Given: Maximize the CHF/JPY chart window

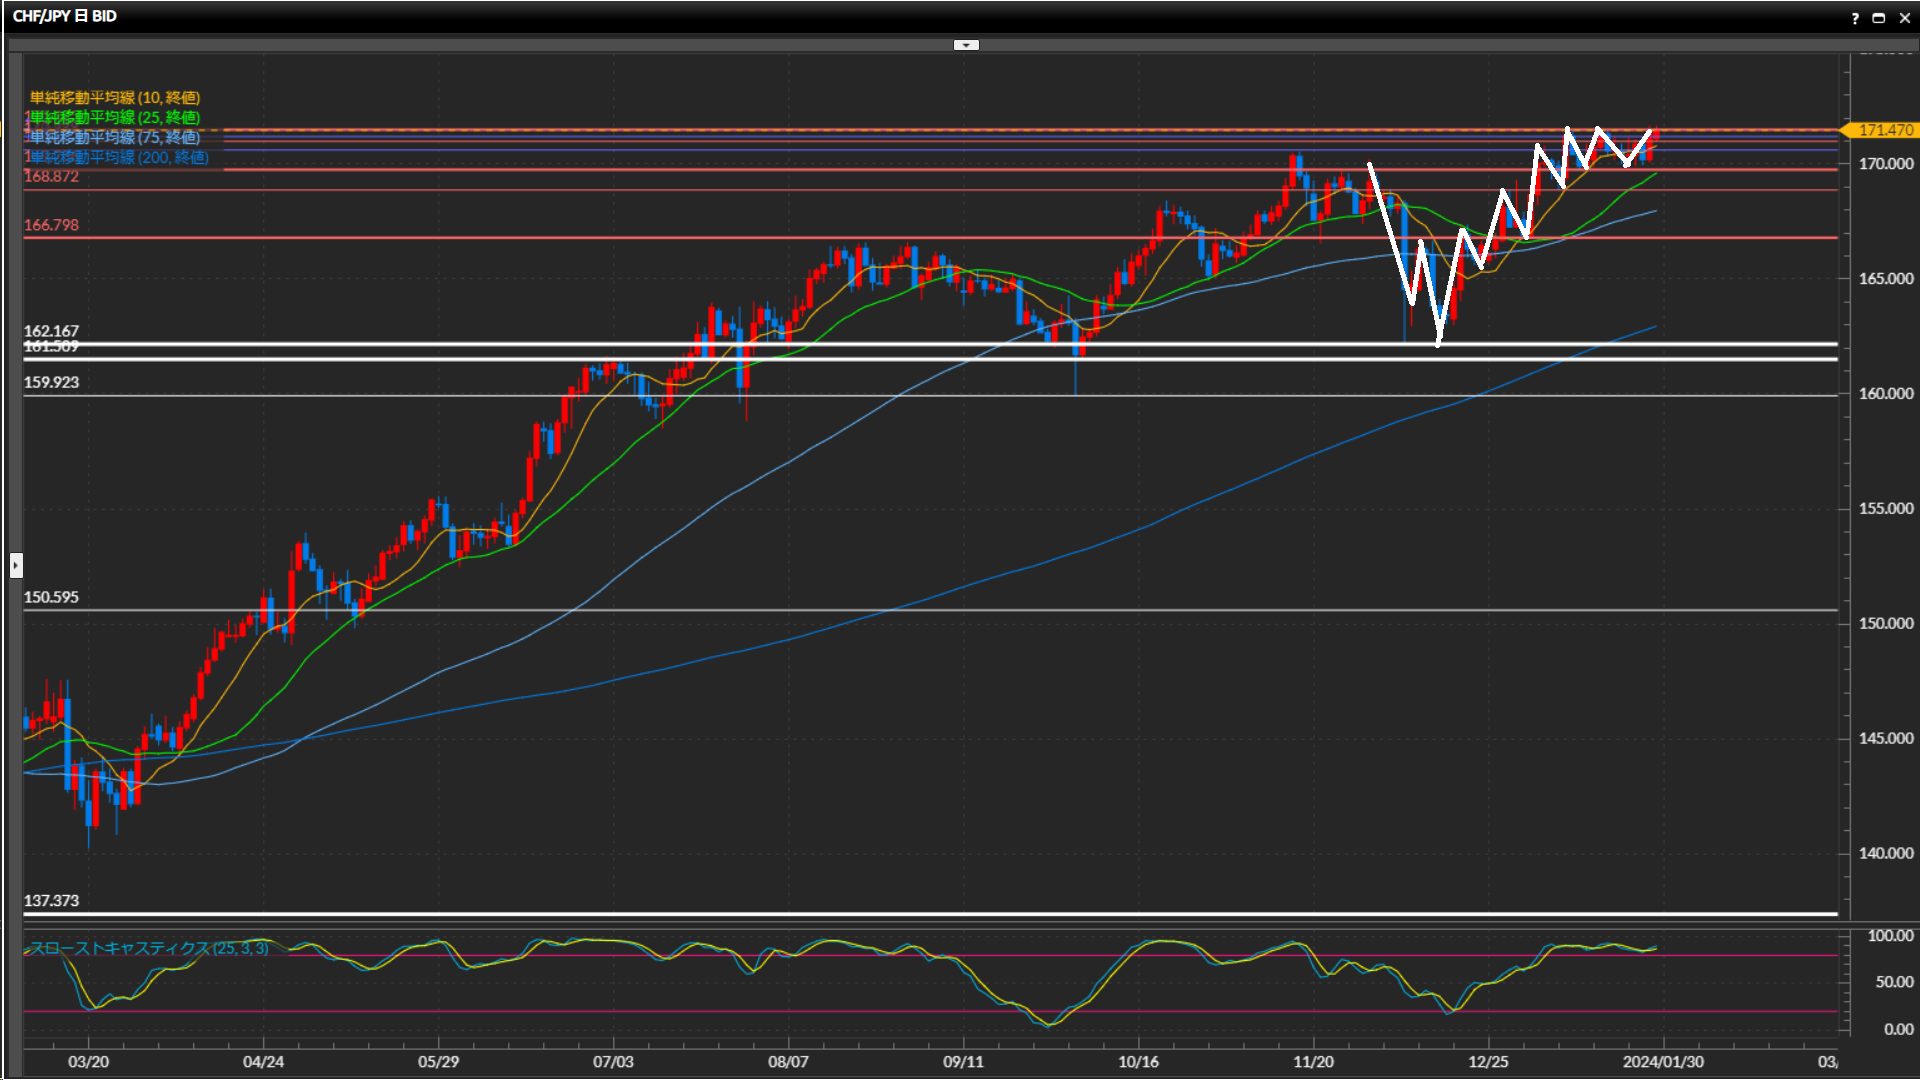Looking at the screenshot, I should [1878, 18].
